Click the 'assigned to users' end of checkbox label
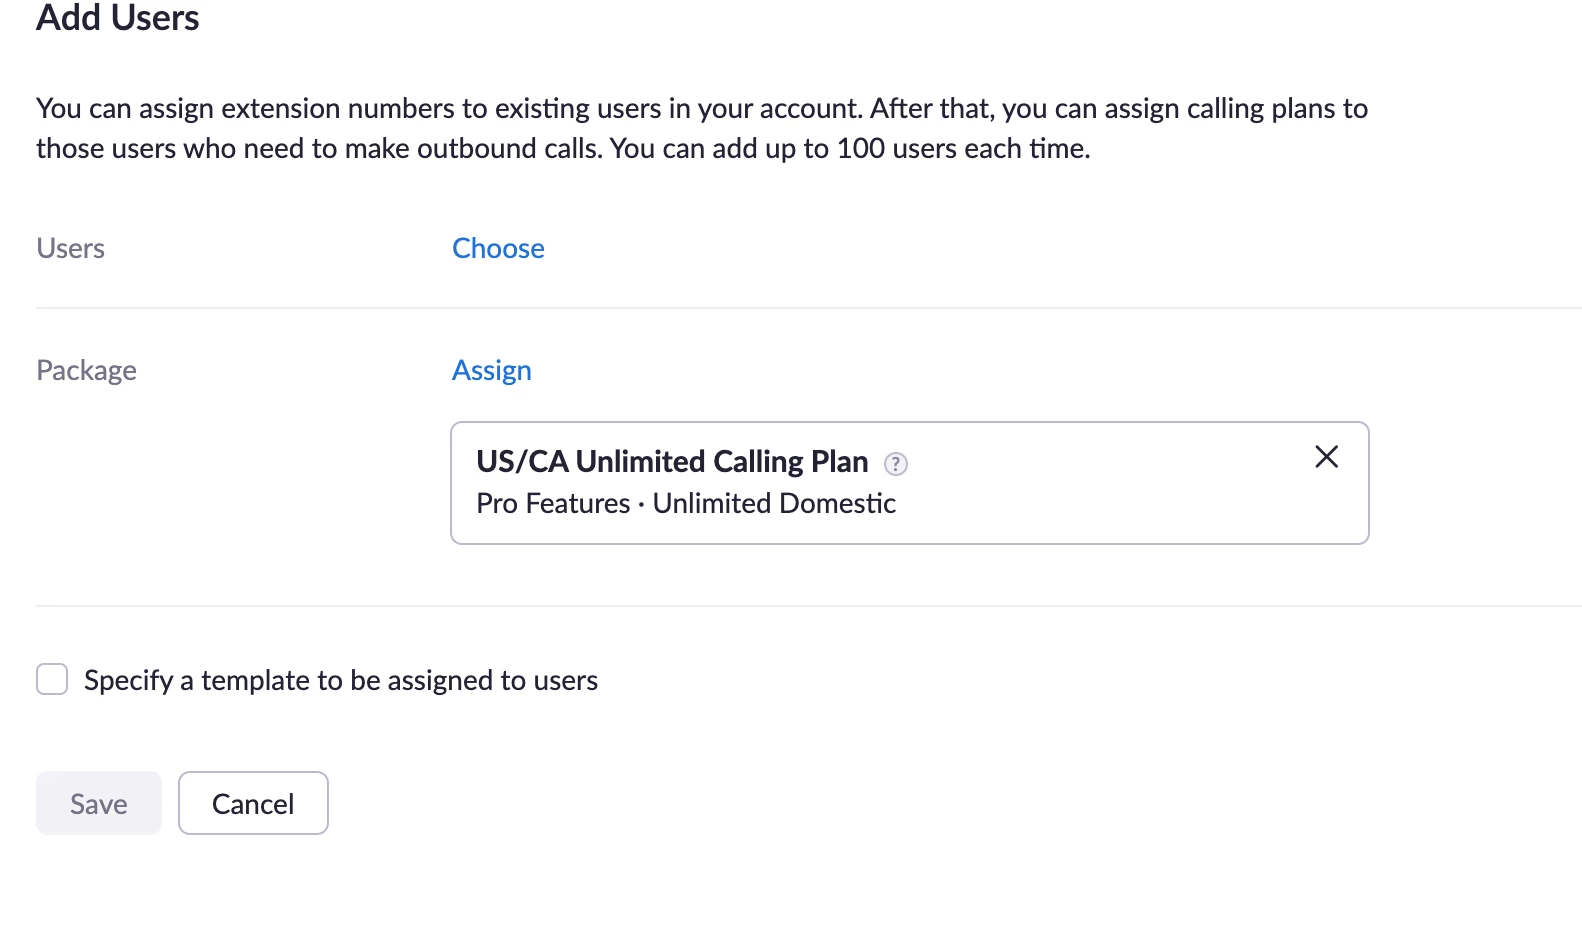 500,680
